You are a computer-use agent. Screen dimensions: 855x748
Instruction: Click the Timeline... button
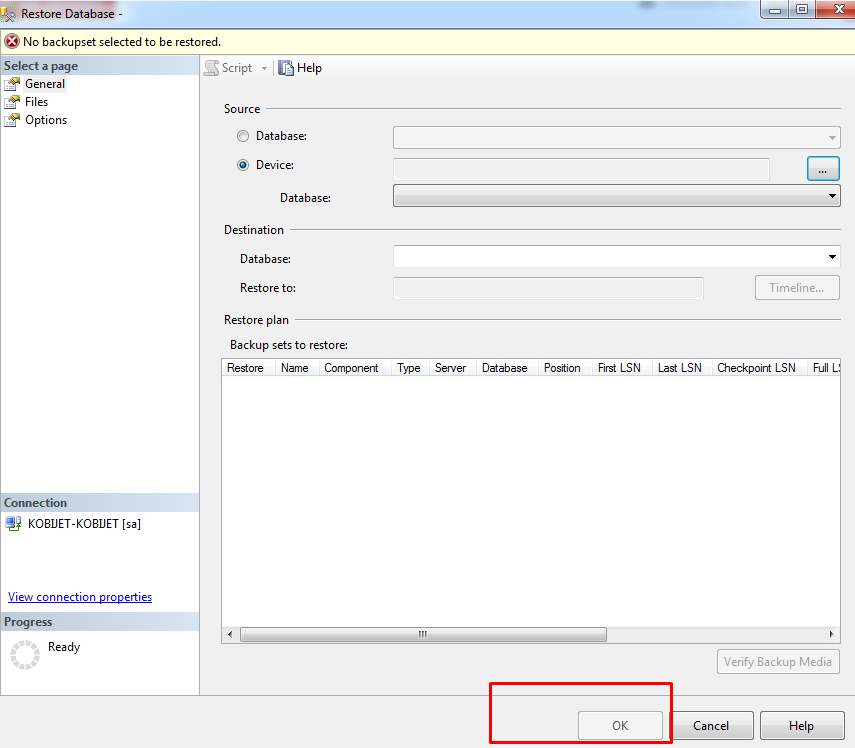(x=797, y=288)
